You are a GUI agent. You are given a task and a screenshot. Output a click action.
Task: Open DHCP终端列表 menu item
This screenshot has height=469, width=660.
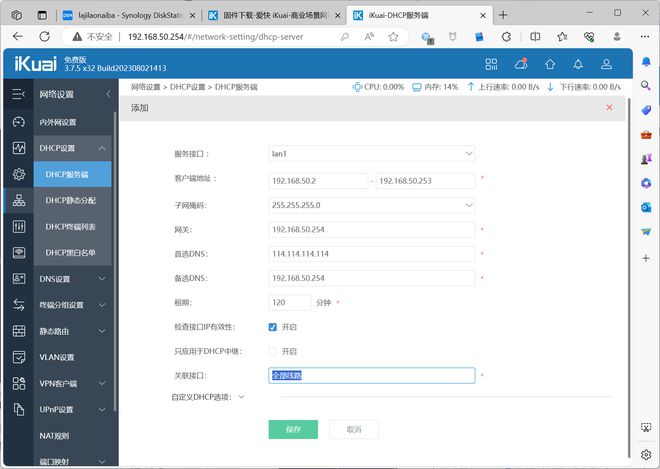click(73, 226)
